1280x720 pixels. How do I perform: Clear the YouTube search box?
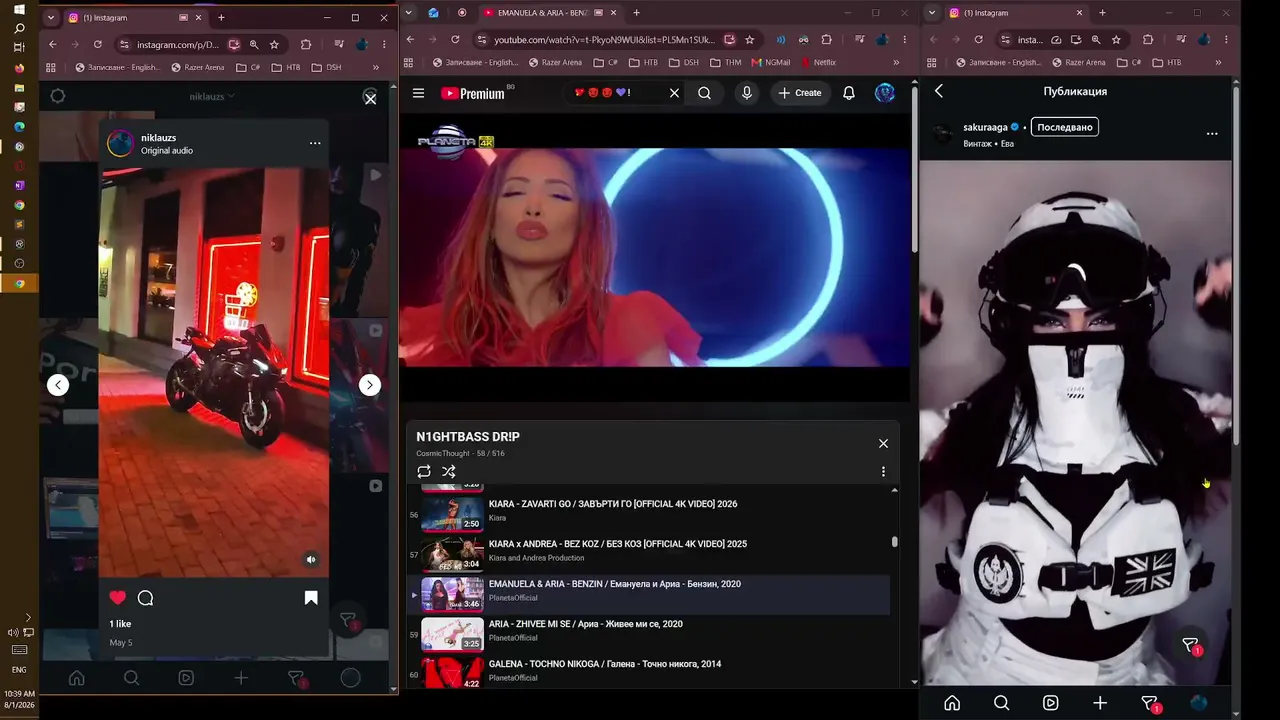click(674, 93)
